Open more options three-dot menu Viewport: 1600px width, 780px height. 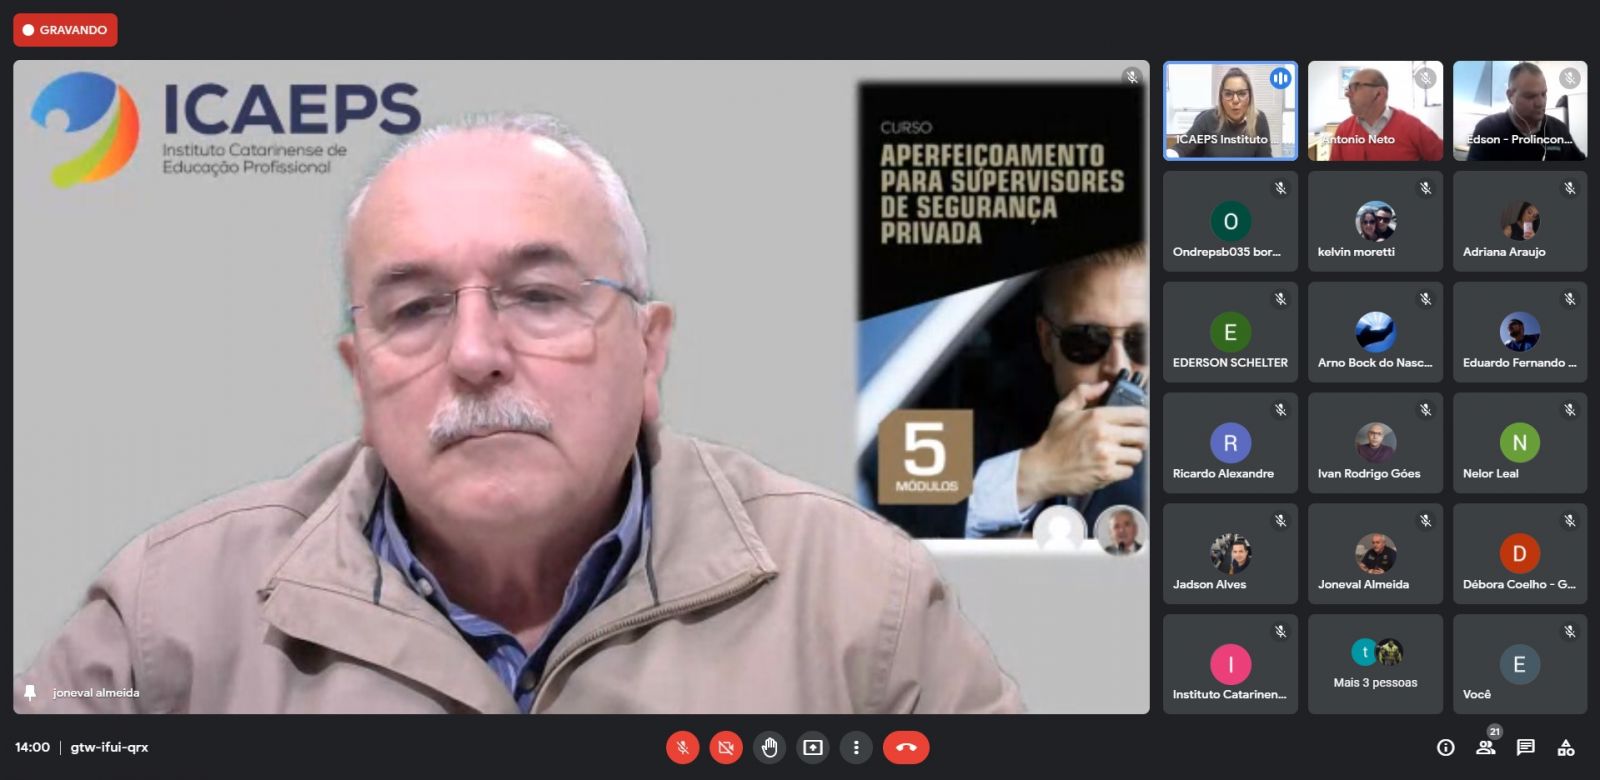point(856,747)
